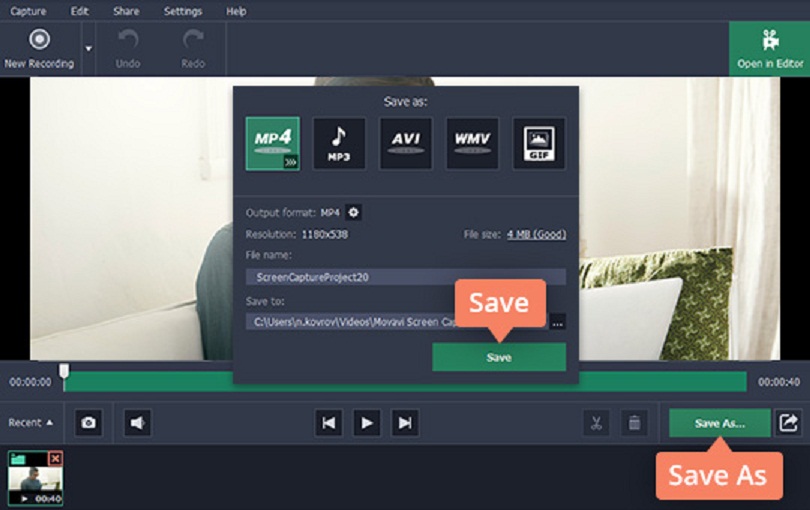The width and height of the screenshot is (810, 510).
Task: Open the Capture menu
Action: 28,11
